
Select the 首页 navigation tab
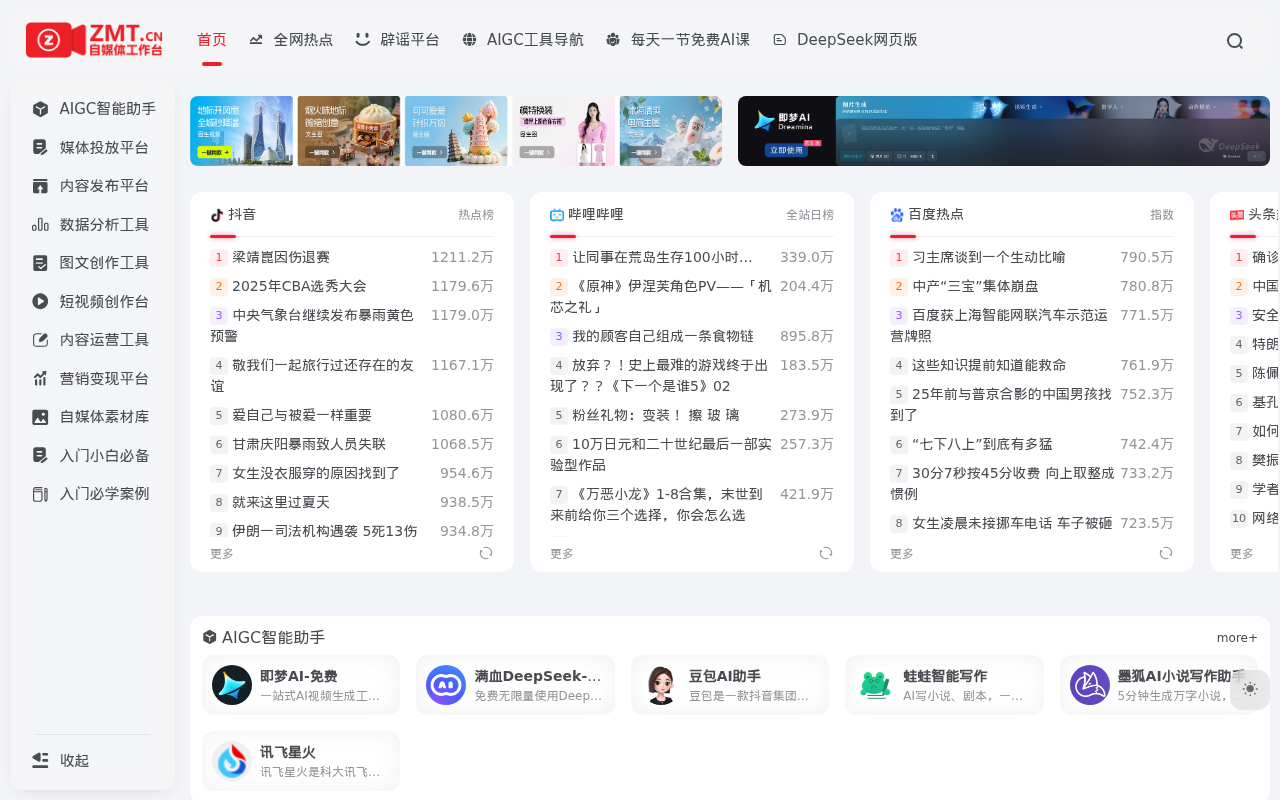(x=212, y=40)
